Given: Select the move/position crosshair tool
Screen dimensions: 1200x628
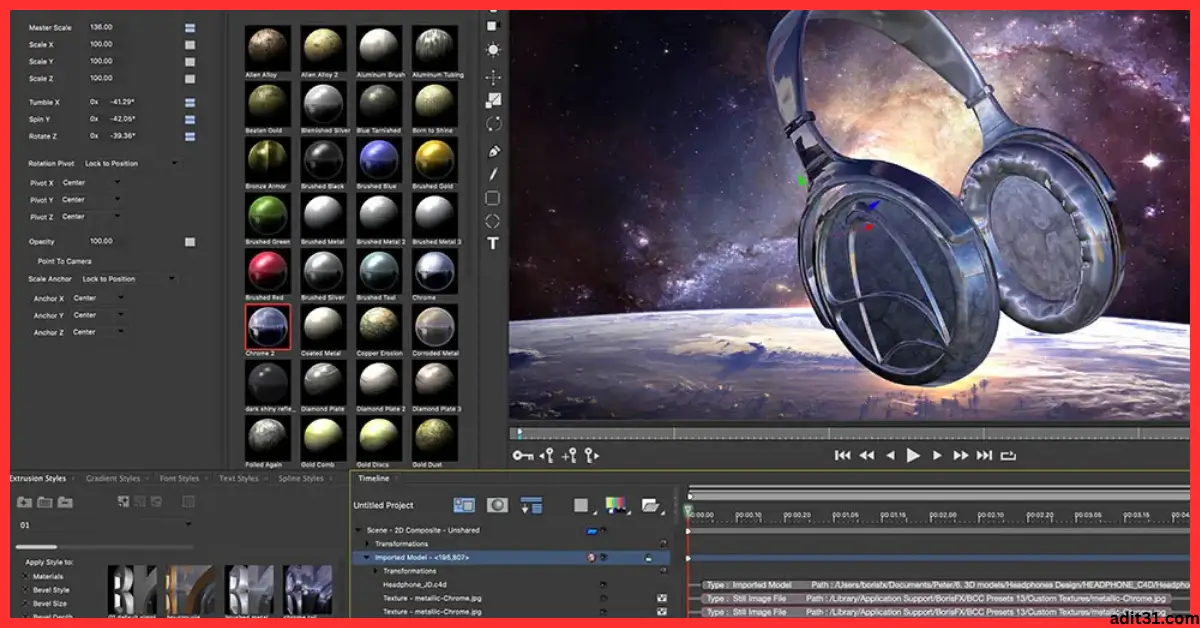Looking at the screenshot, I should click(x=493, y=77).
